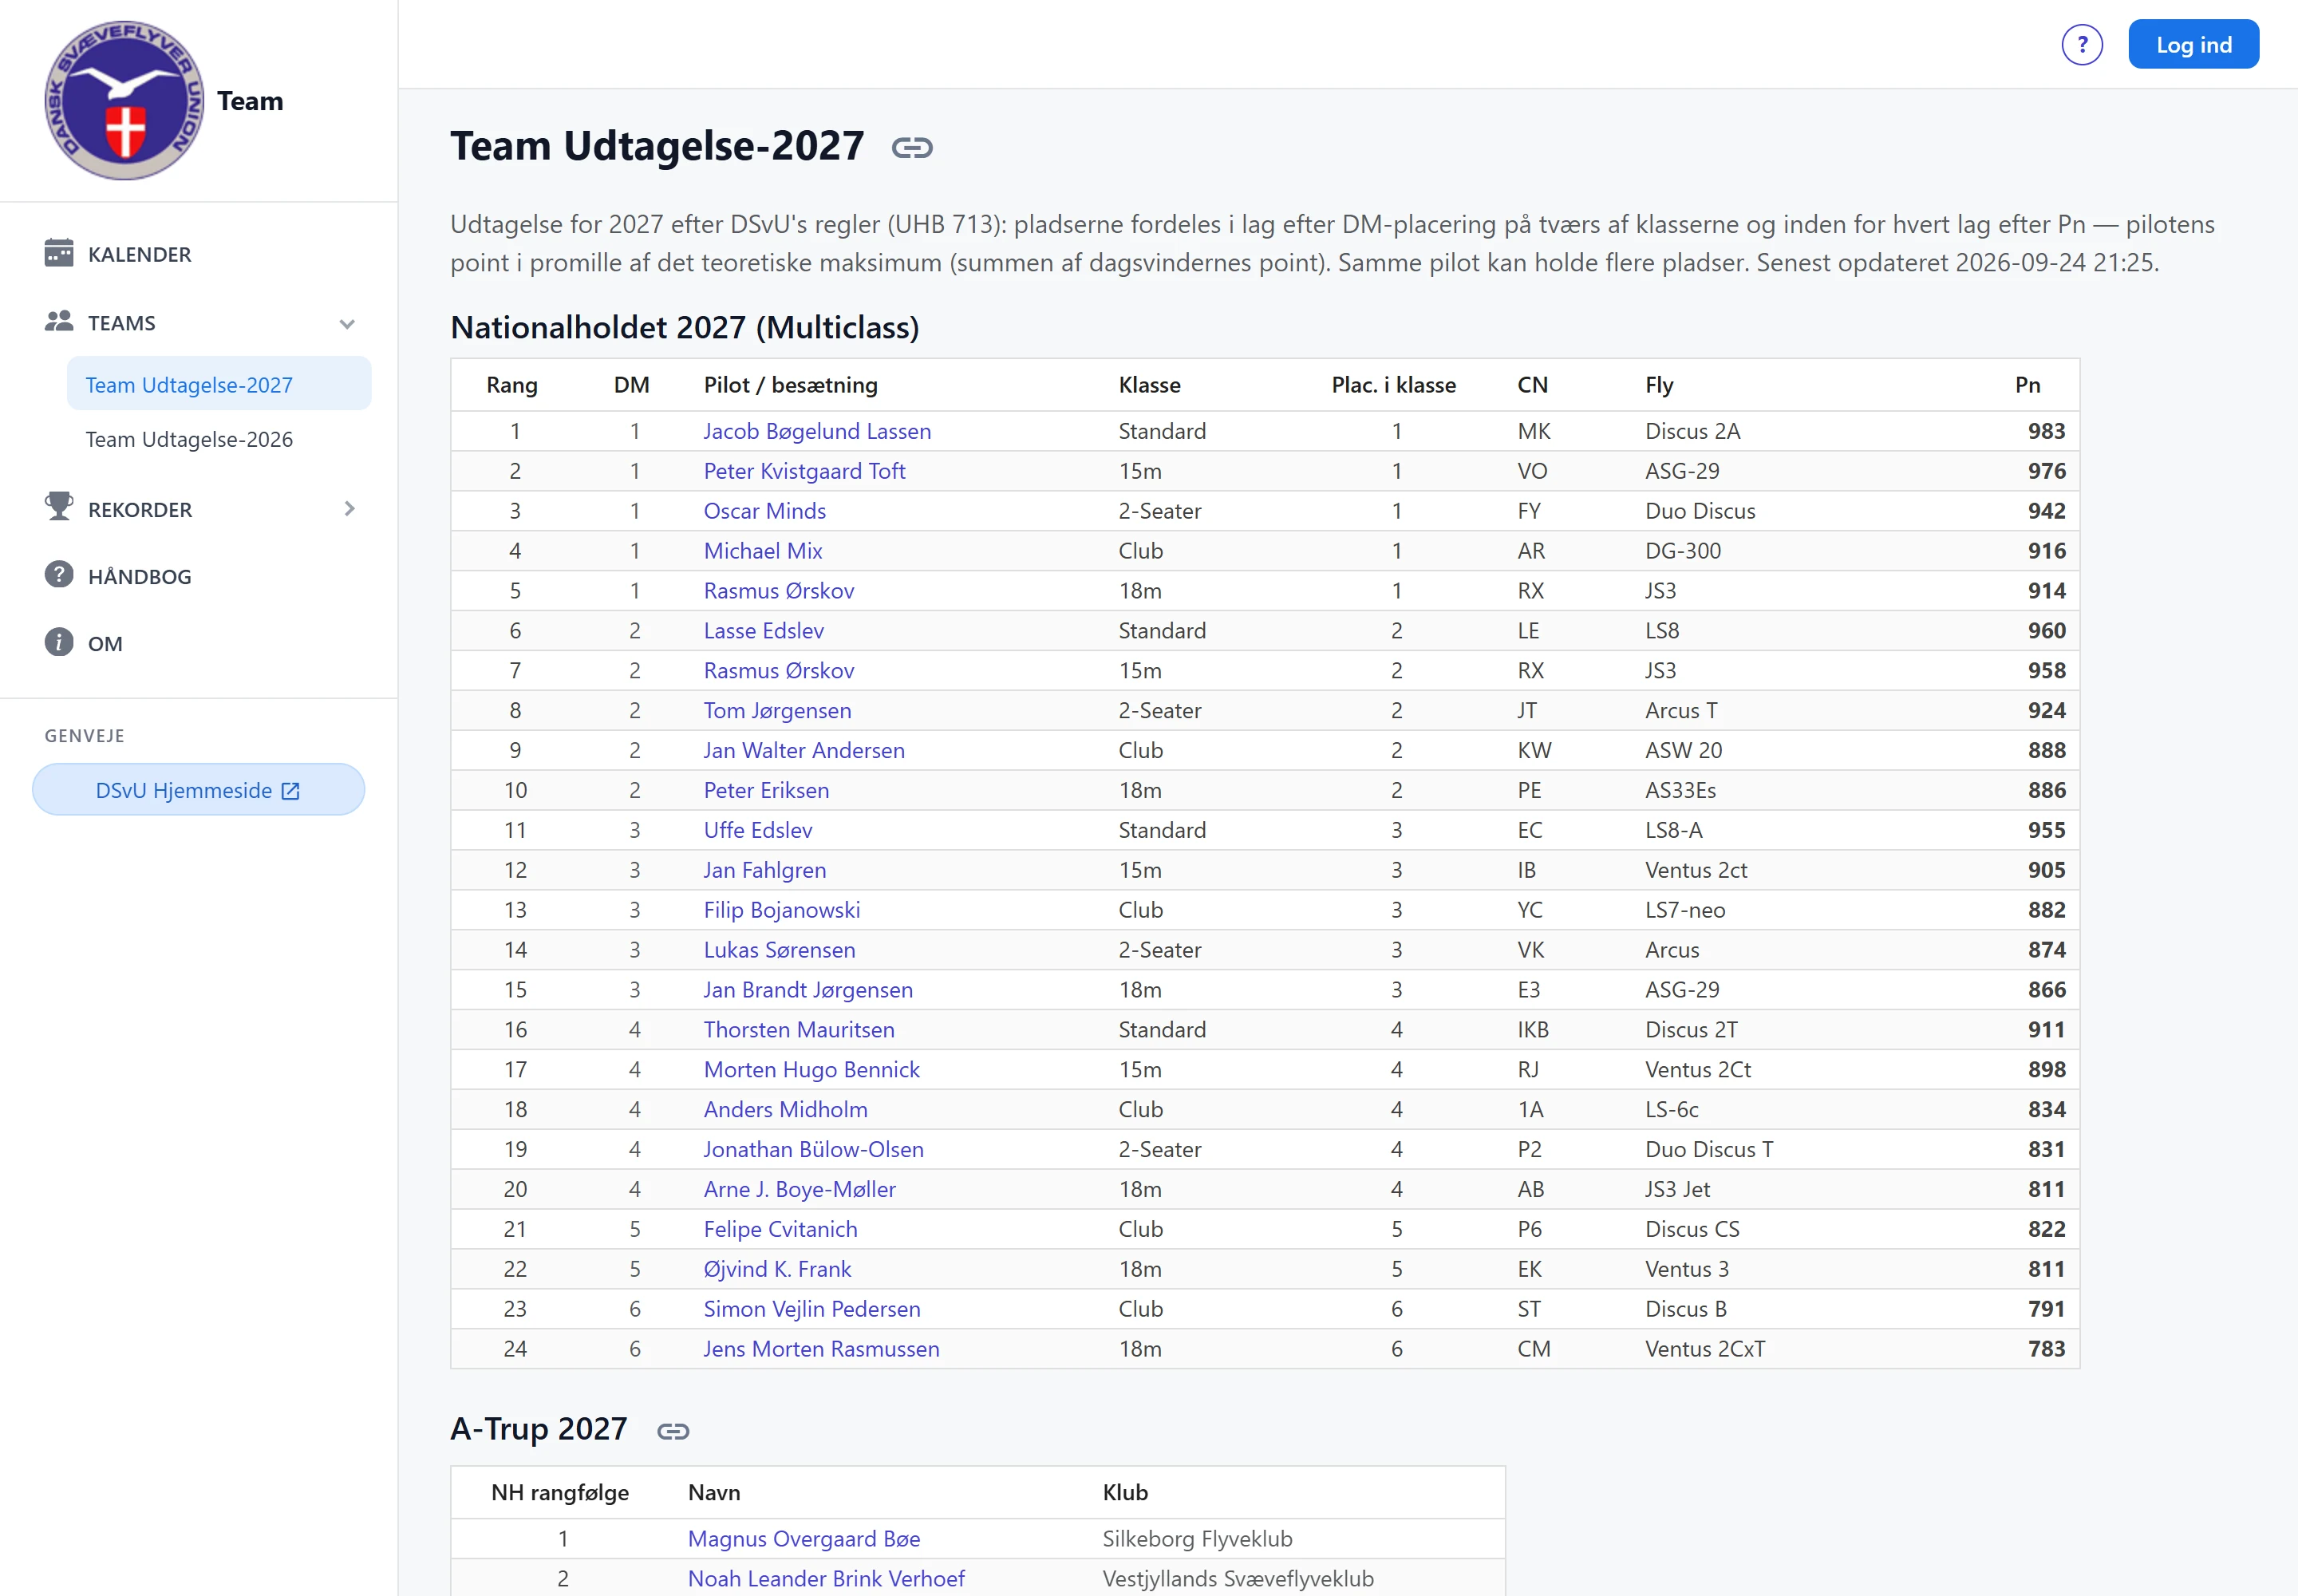2298x1596 pixels.
Task: Open pilot Tom Jørgensen profile
Action: 777,711
